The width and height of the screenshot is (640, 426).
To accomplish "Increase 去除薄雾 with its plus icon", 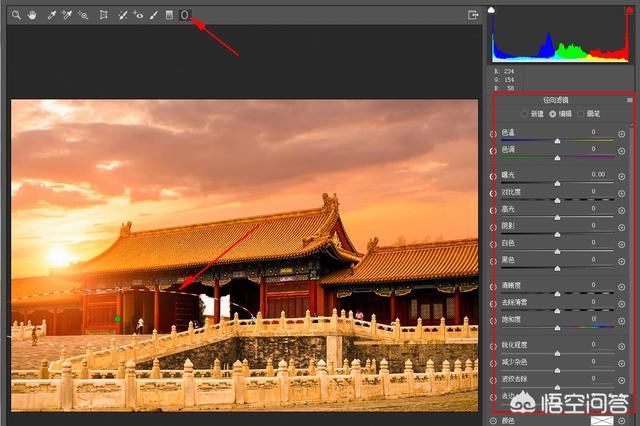I will tap(621, 304).
